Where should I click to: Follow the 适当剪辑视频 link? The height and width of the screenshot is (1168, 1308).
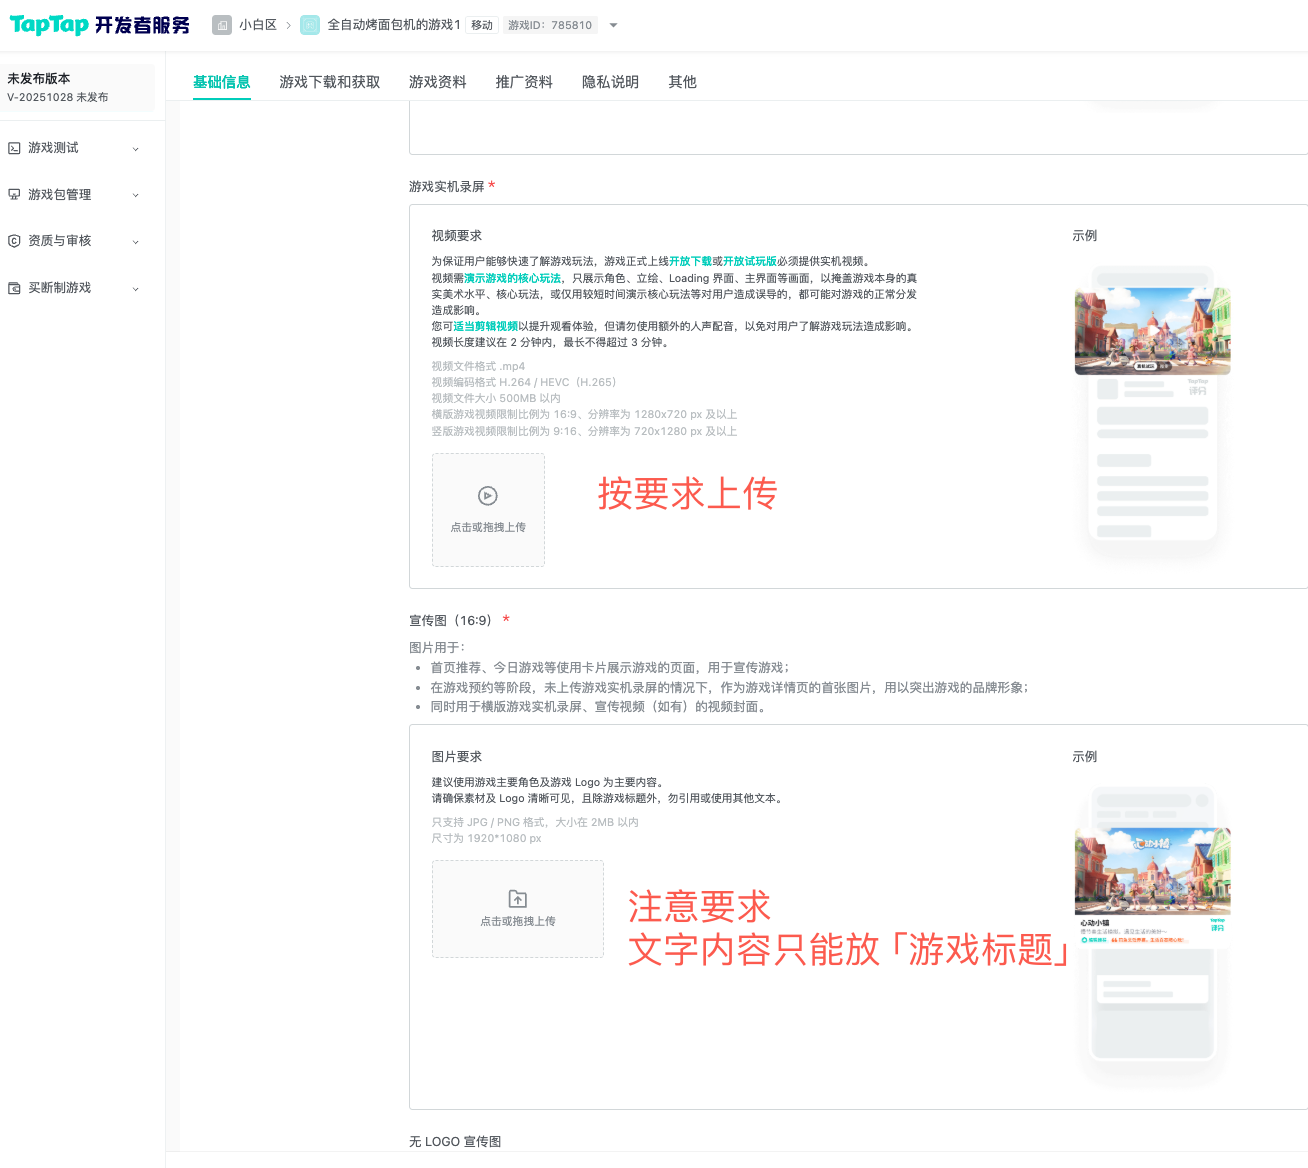pyautogui.click(x=486, y=326)
